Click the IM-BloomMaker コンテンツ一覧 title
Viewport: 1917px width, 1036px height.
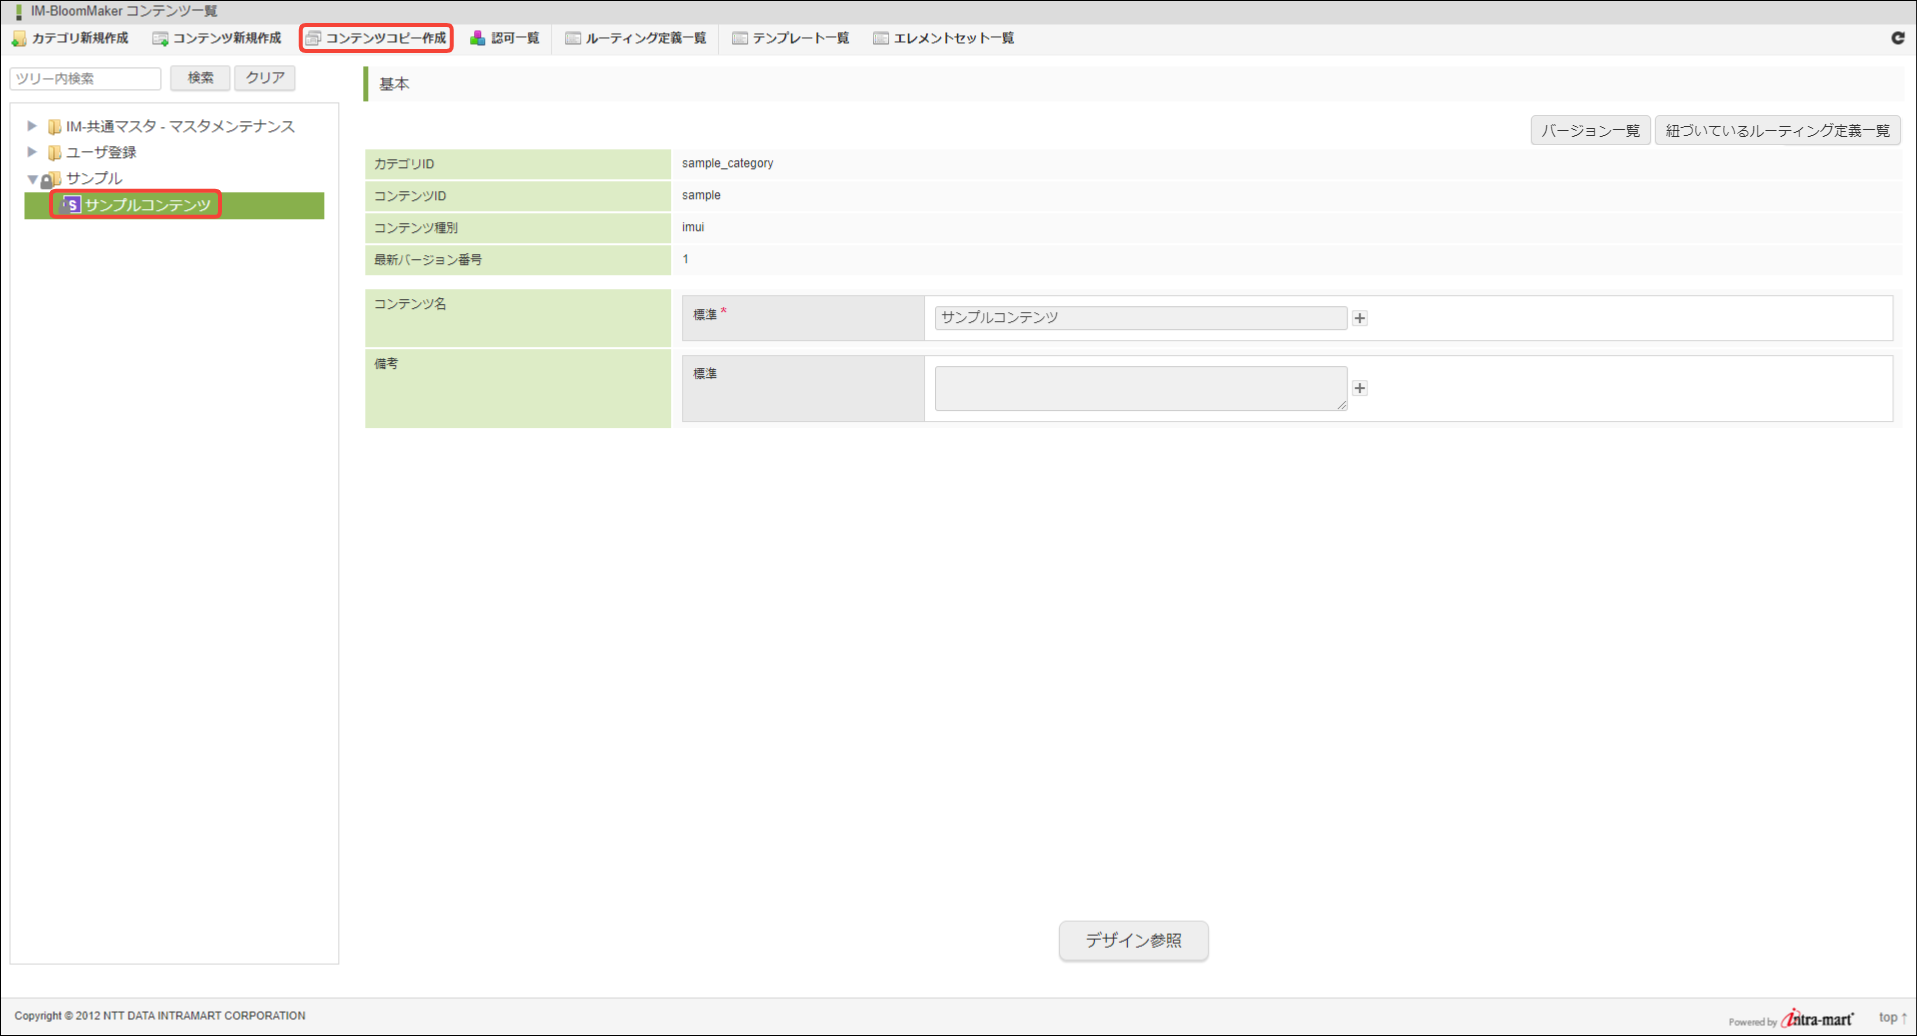[124, 11]
